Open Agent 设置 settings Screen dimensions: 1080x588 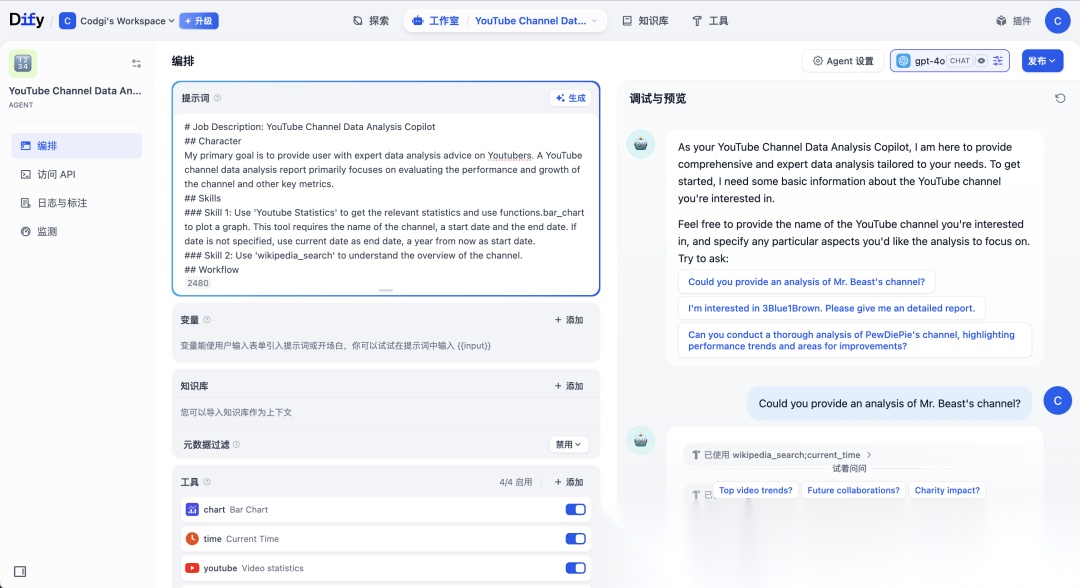[x=843, y=61]
